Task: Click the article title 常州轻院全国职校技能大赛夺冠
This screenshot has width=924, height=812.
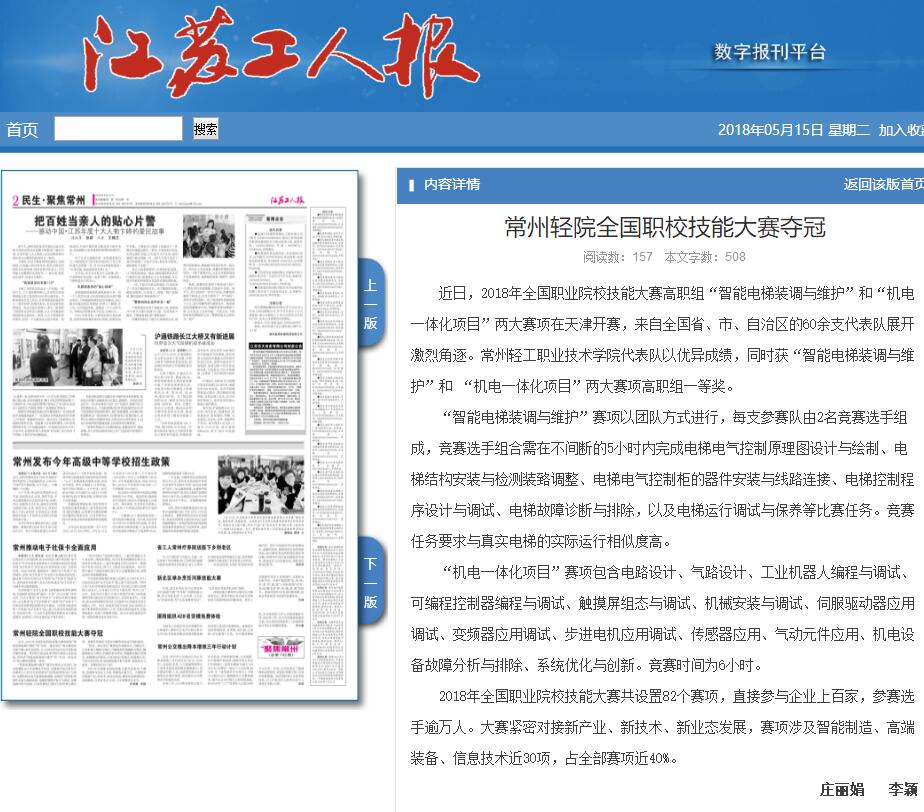Action: [665, 227]
